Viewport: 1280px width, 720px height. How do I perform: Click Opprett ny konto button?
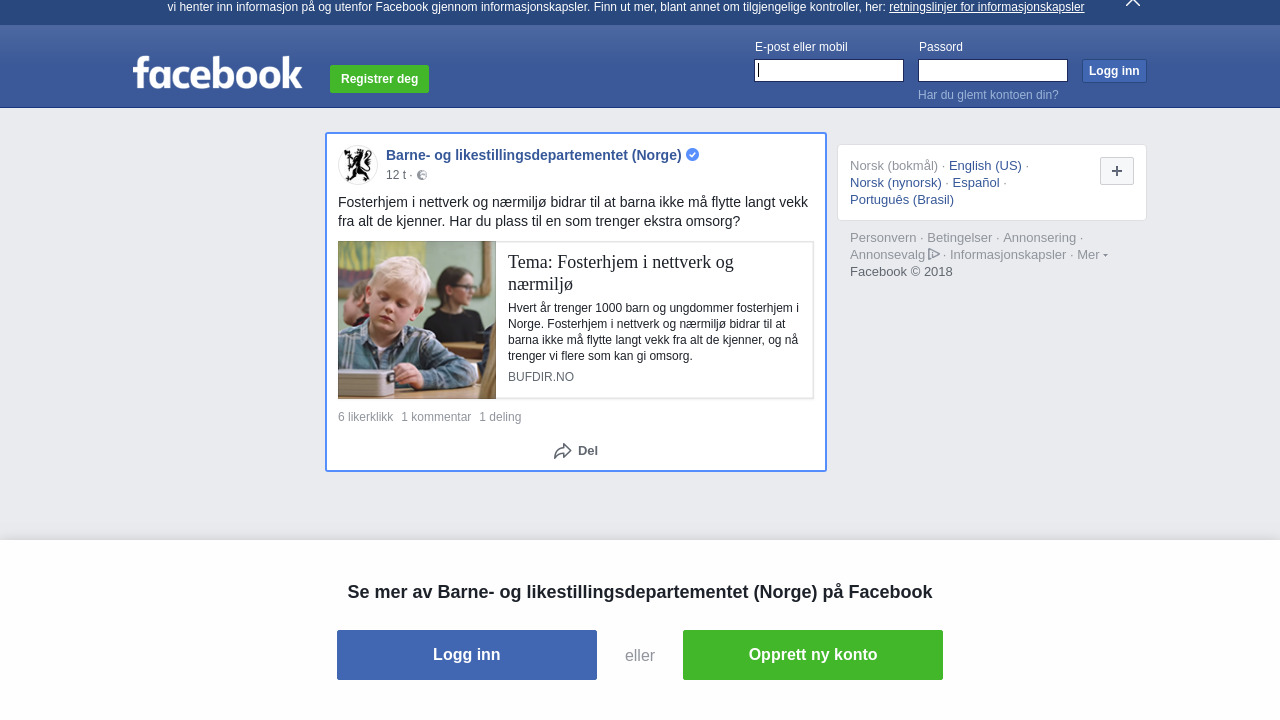click(813, 655)
